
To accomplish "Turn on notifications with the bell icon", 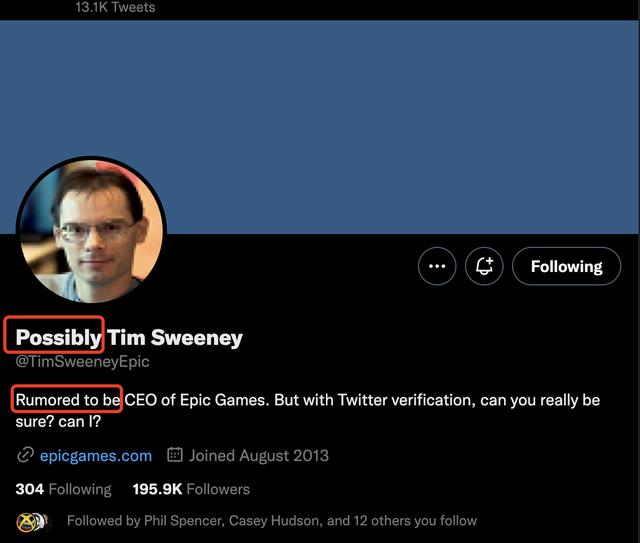I will click(x=485, y=267).
